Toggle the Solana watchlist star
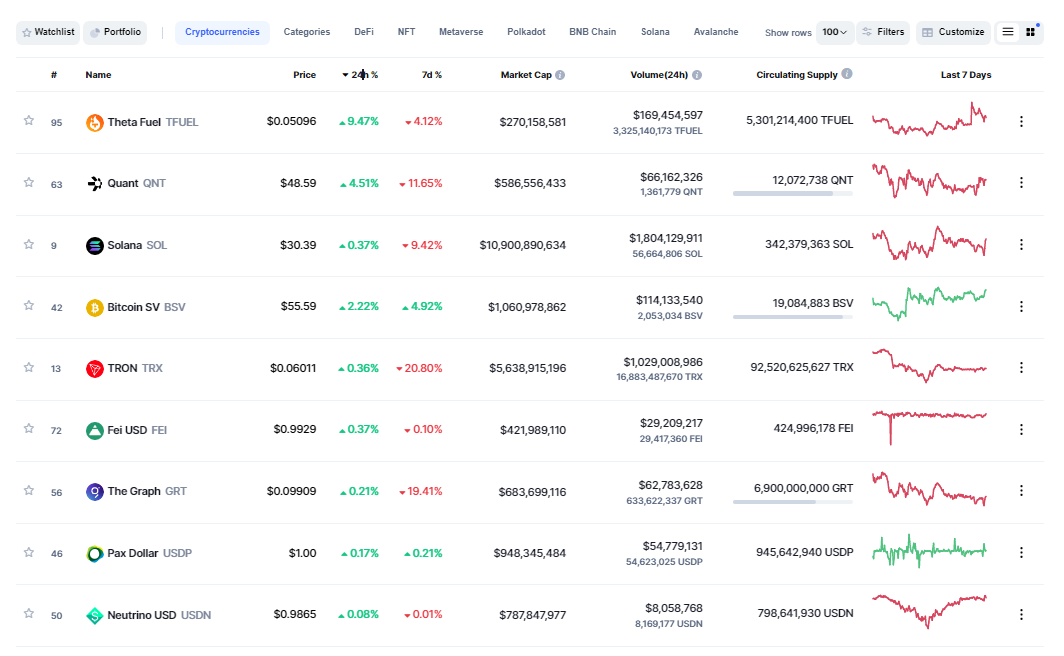 [28, 244]
